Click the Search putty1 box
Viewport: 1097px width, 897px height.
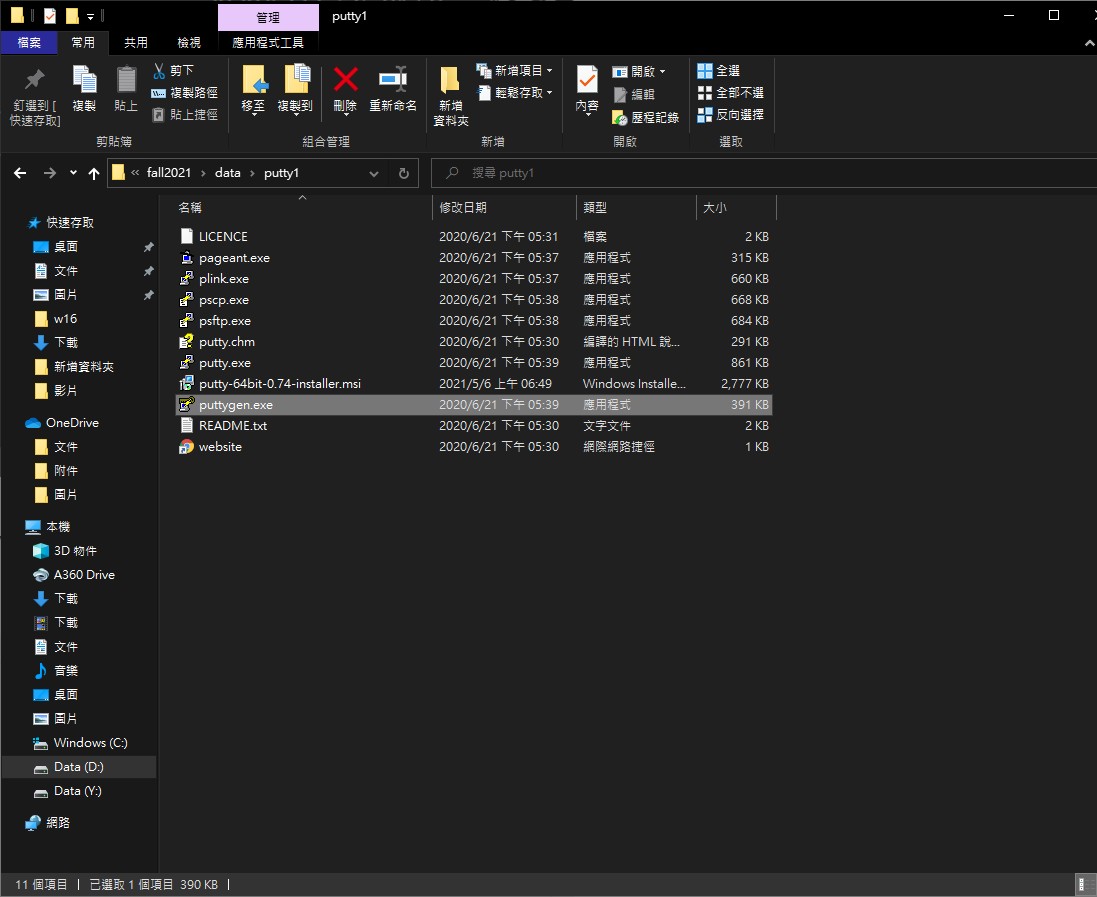click(763, 173)
